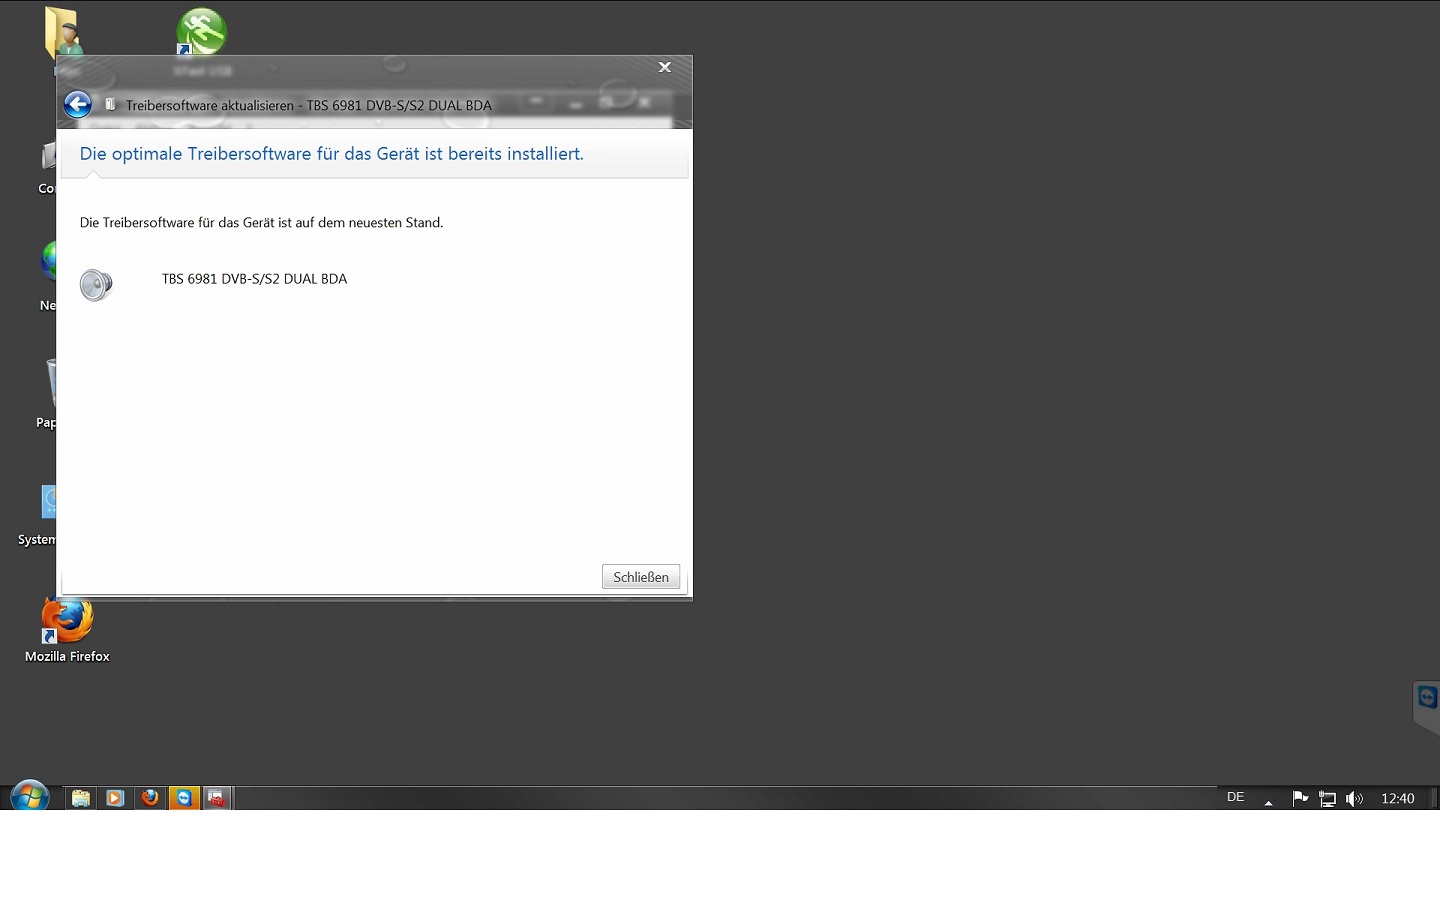
Task: Open the green running-figure desktop shortcut
Action: point(202,32)
